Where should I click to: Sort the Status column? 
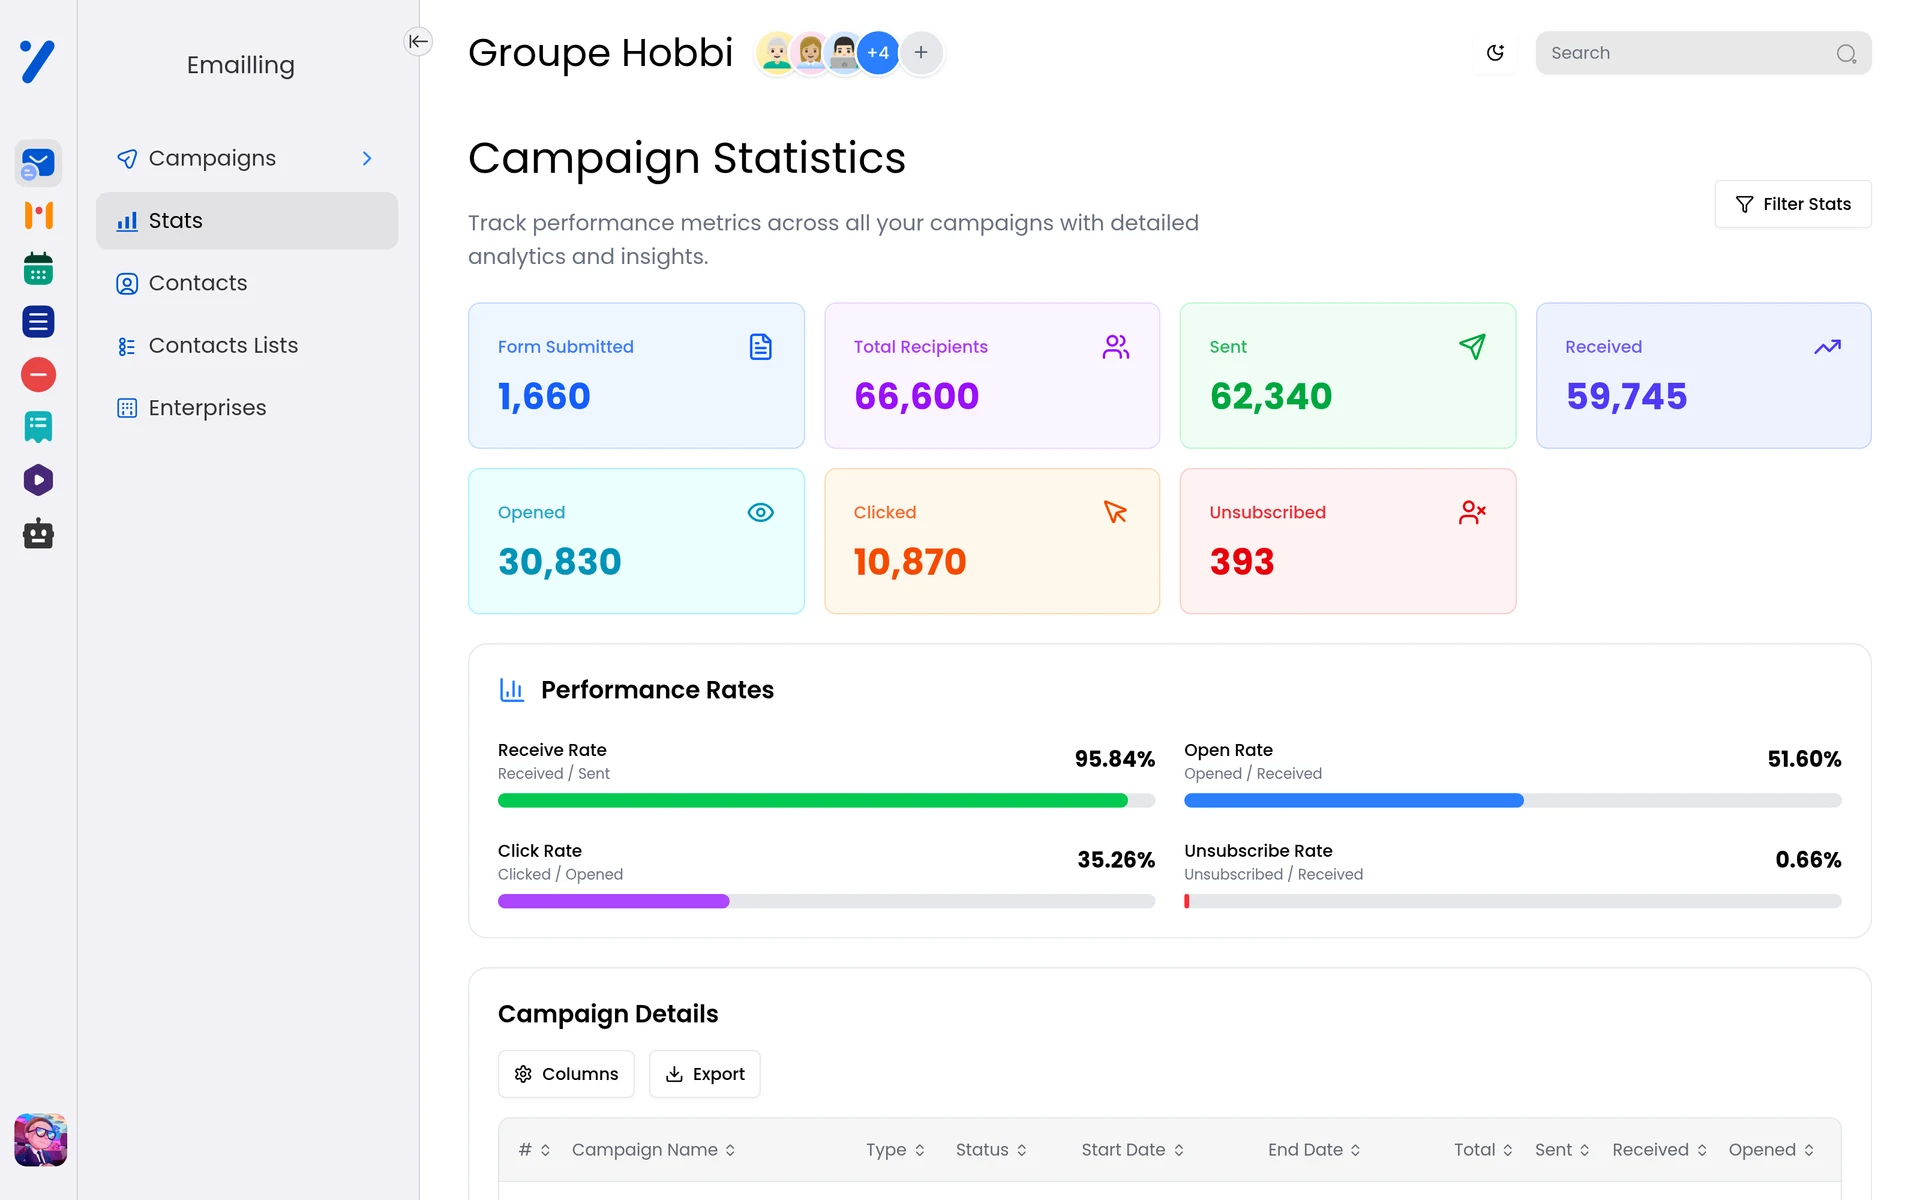click(x=991, y=1150)
